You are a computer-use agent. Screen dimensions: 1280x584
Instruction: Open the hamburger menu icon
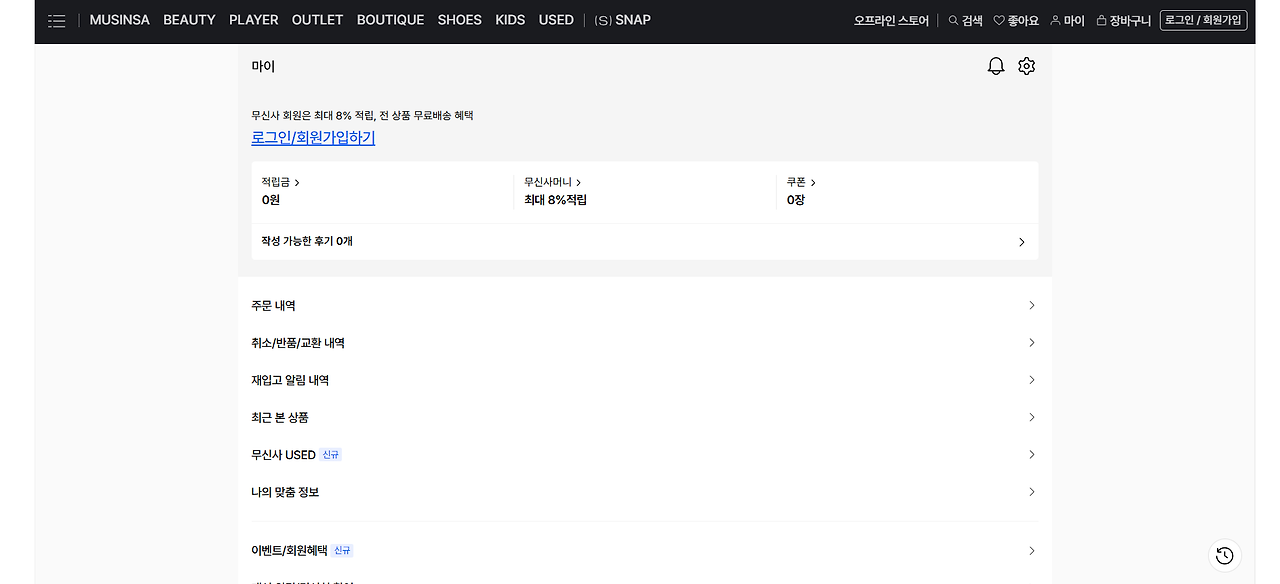[x=57, y=21]
